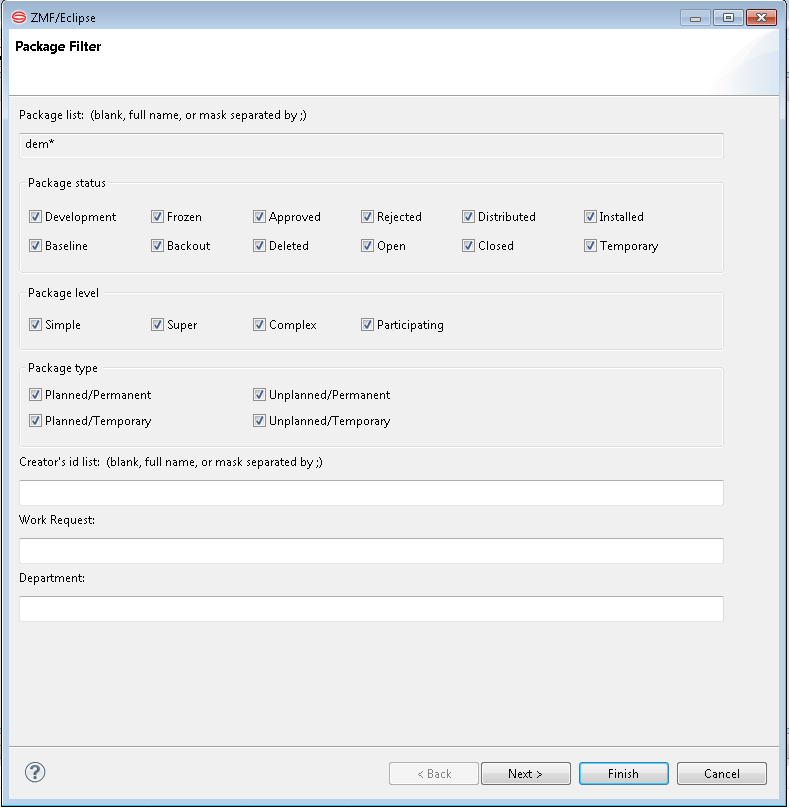Uncheck the Unplanned/Permanent type checkbox

coord(259,394)
